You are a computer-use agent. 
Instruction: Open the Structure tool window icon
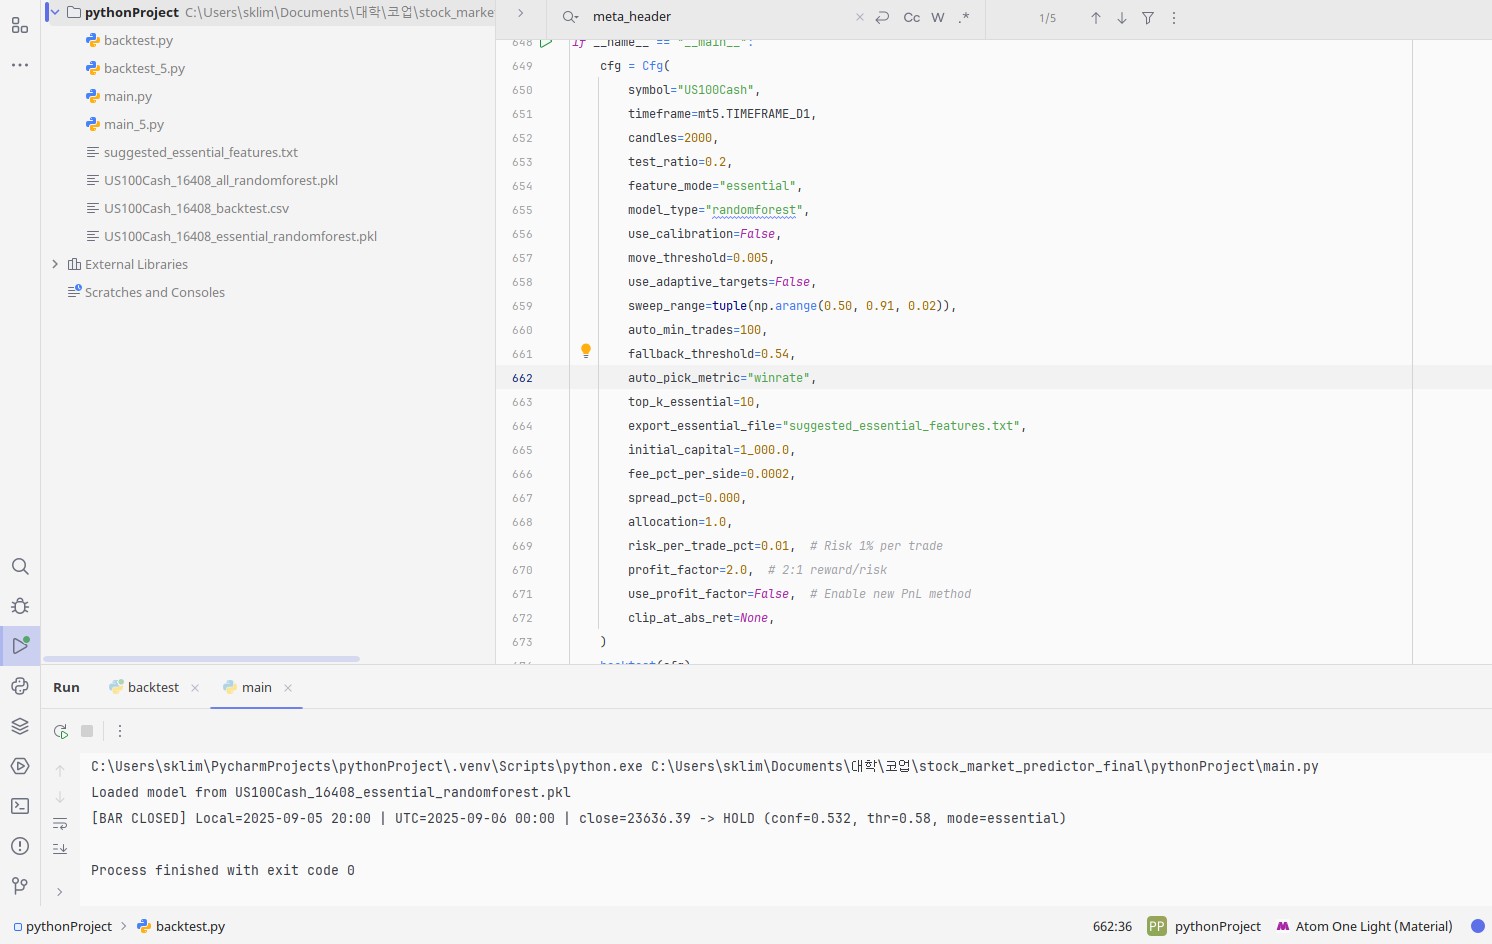click(x=20, y=25)
